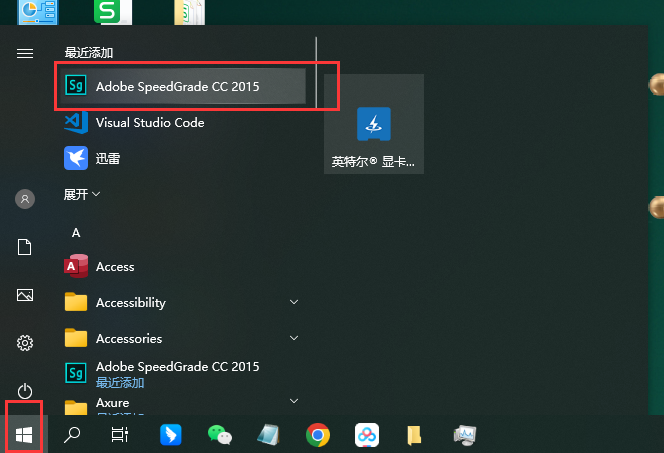This screenshot has width=664, height=453.
Task: Expand the Start menu hamburger icon
Action: coord(25,53)
